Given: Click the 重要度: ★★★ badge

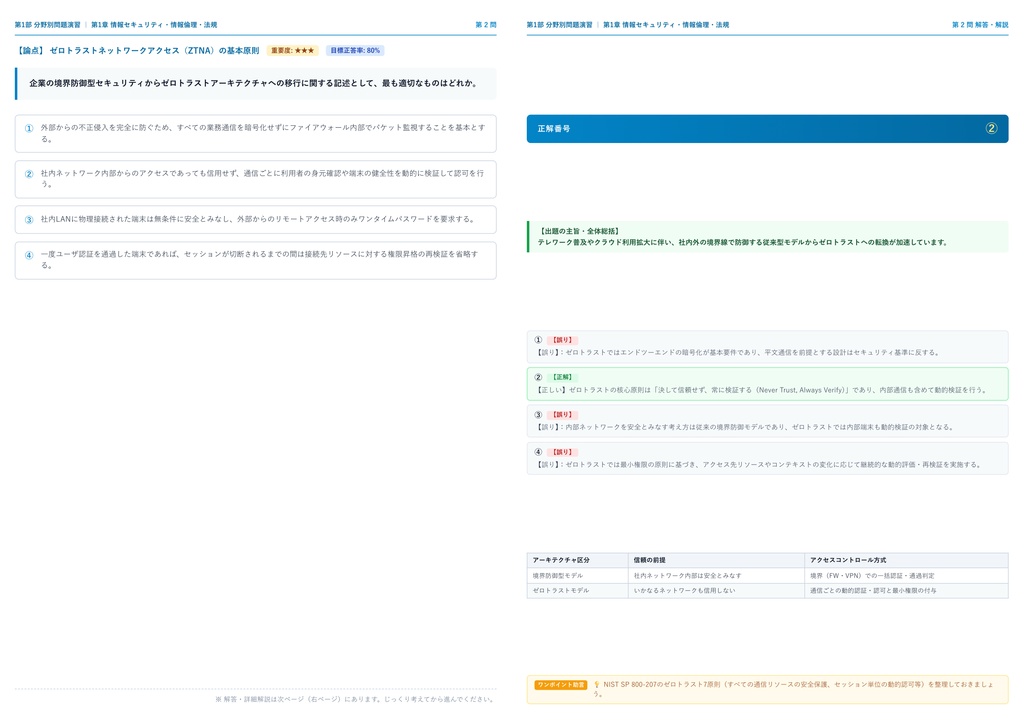Looking at the screenshot, I should tap(293, 50).
